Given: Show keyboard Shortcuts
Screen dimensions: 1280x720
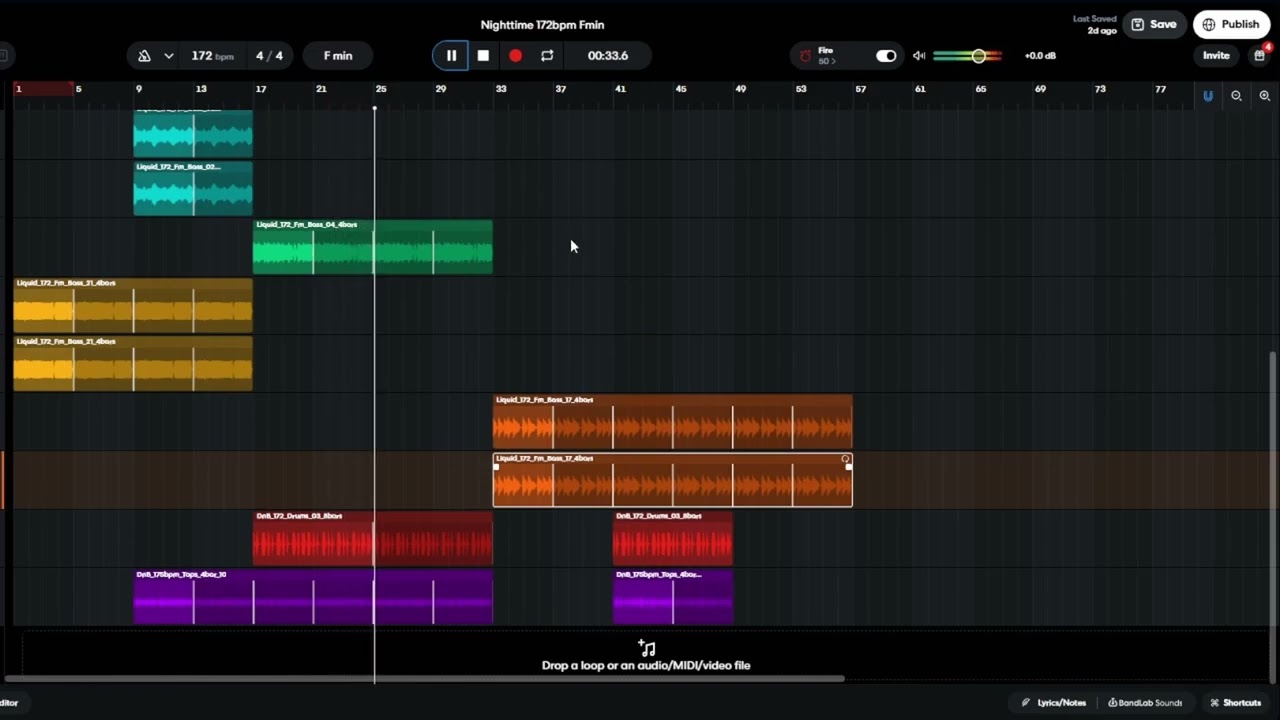Looking at the screenshot, I should [x=1236, y=703].
